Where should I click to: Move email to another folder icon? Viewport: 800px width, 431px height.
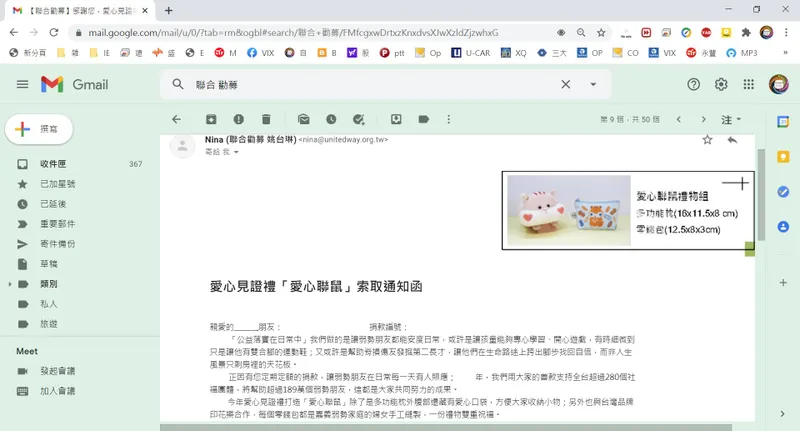(x=396, y=119)
